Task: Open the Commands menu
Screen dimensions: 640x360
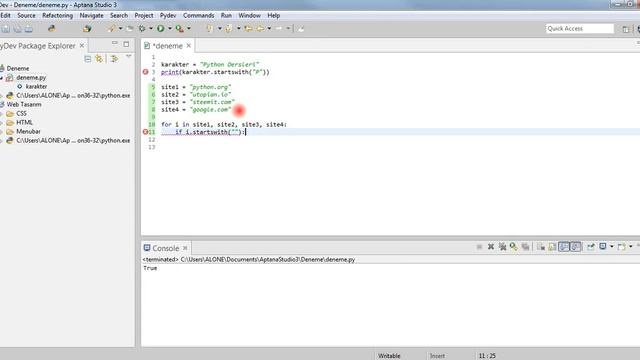Action: [x=198, y=16]
